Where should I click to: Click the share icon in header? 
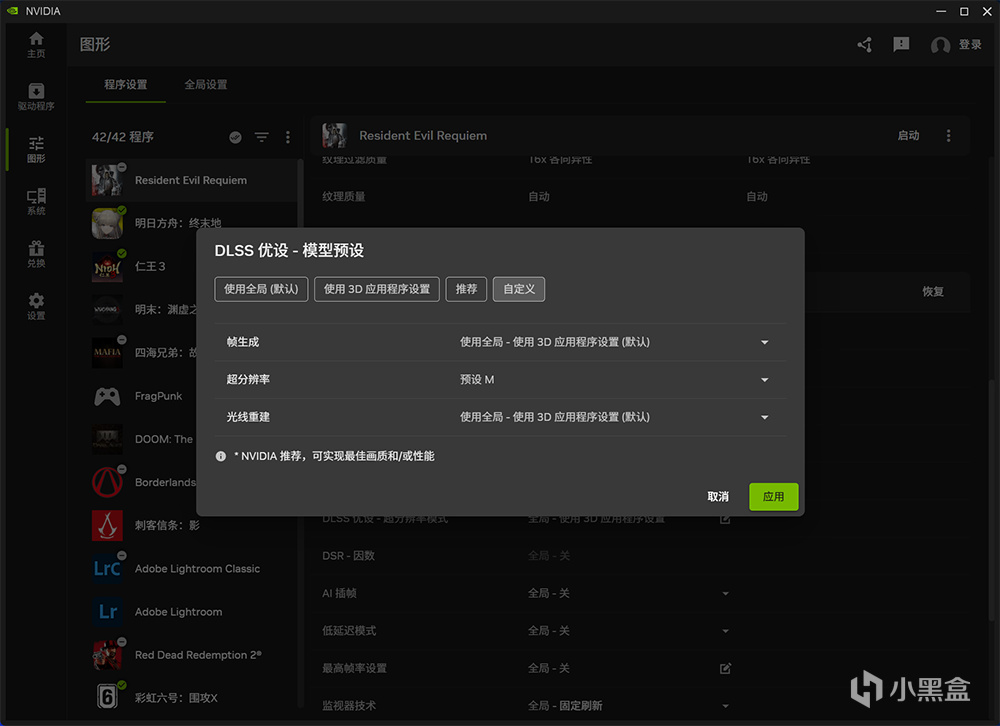click(x=865, y=45)
